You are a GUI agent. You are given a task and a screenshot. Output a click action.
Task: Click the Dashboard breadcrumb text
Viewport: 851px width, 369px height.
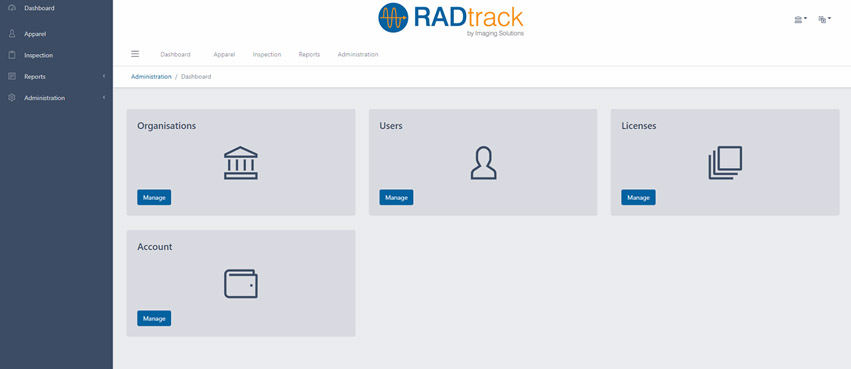coord(196,77)
